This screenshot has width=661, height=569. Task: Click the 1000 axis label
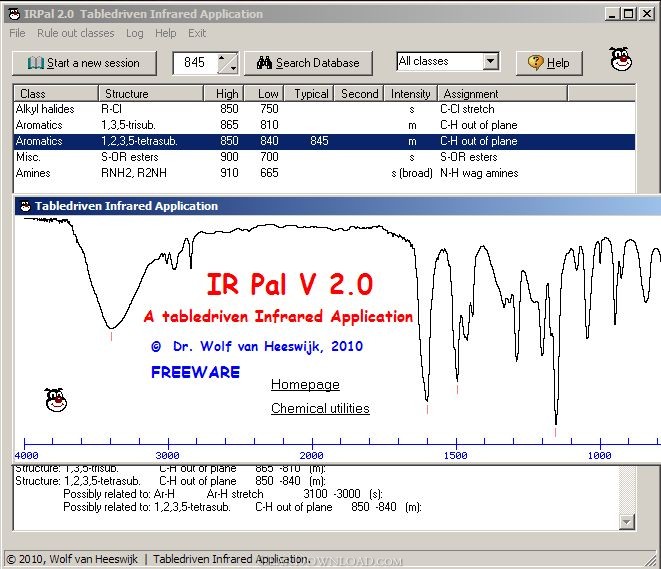(x=599, y=456)
